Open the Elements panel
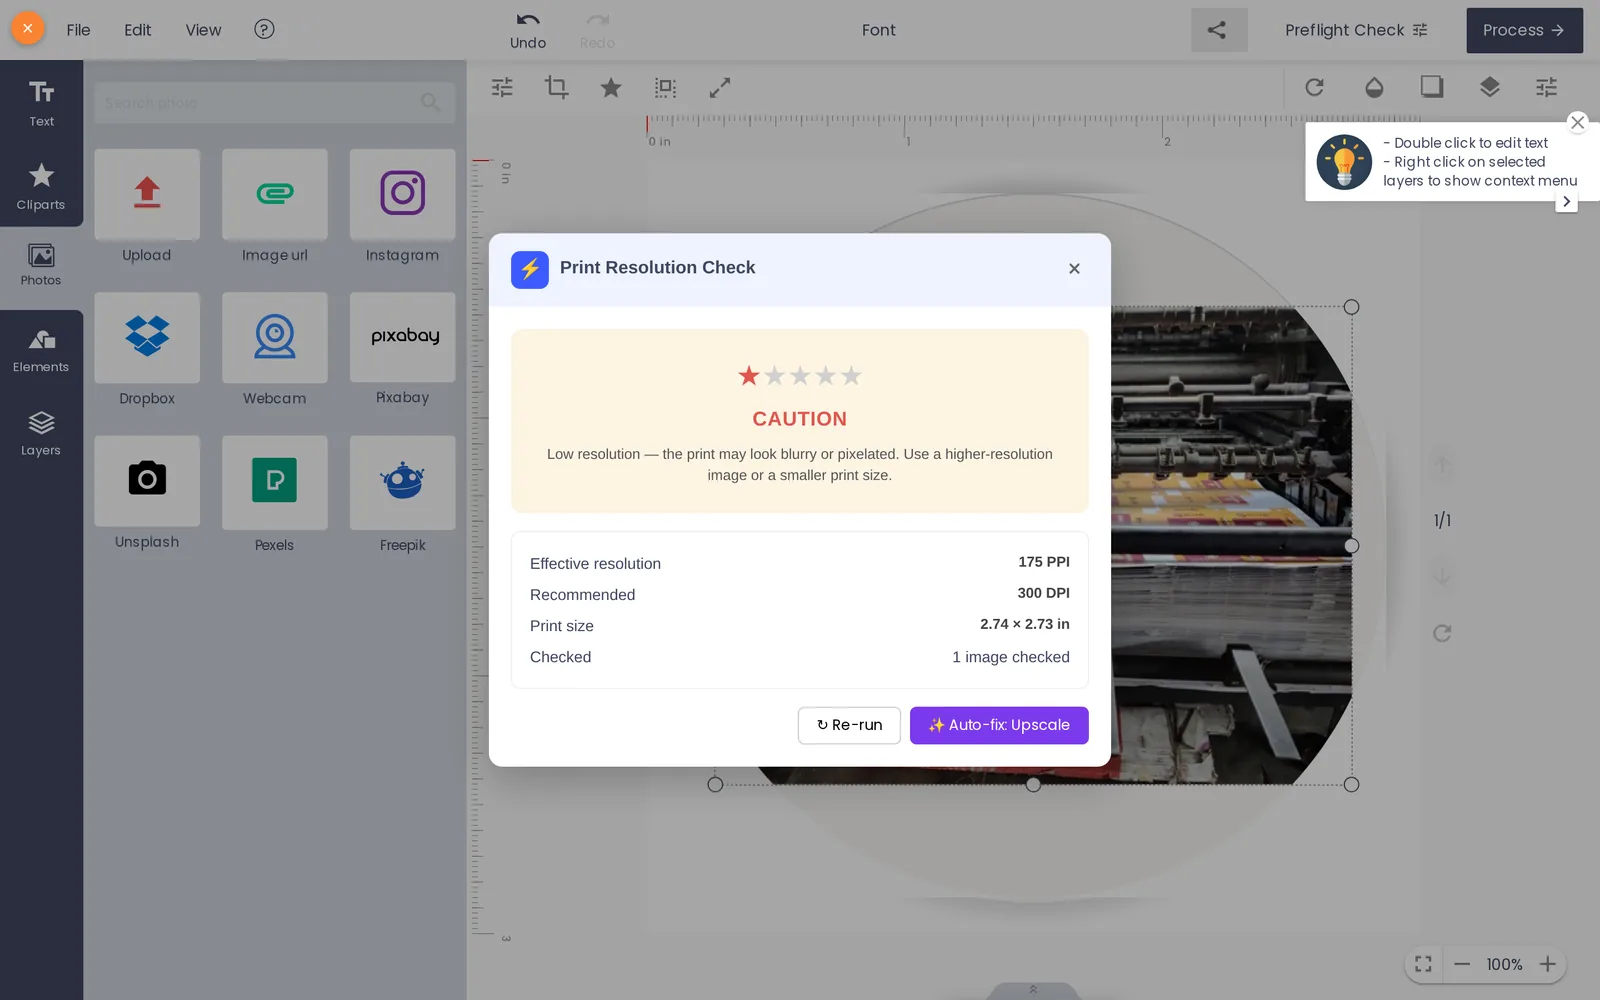 41,351
